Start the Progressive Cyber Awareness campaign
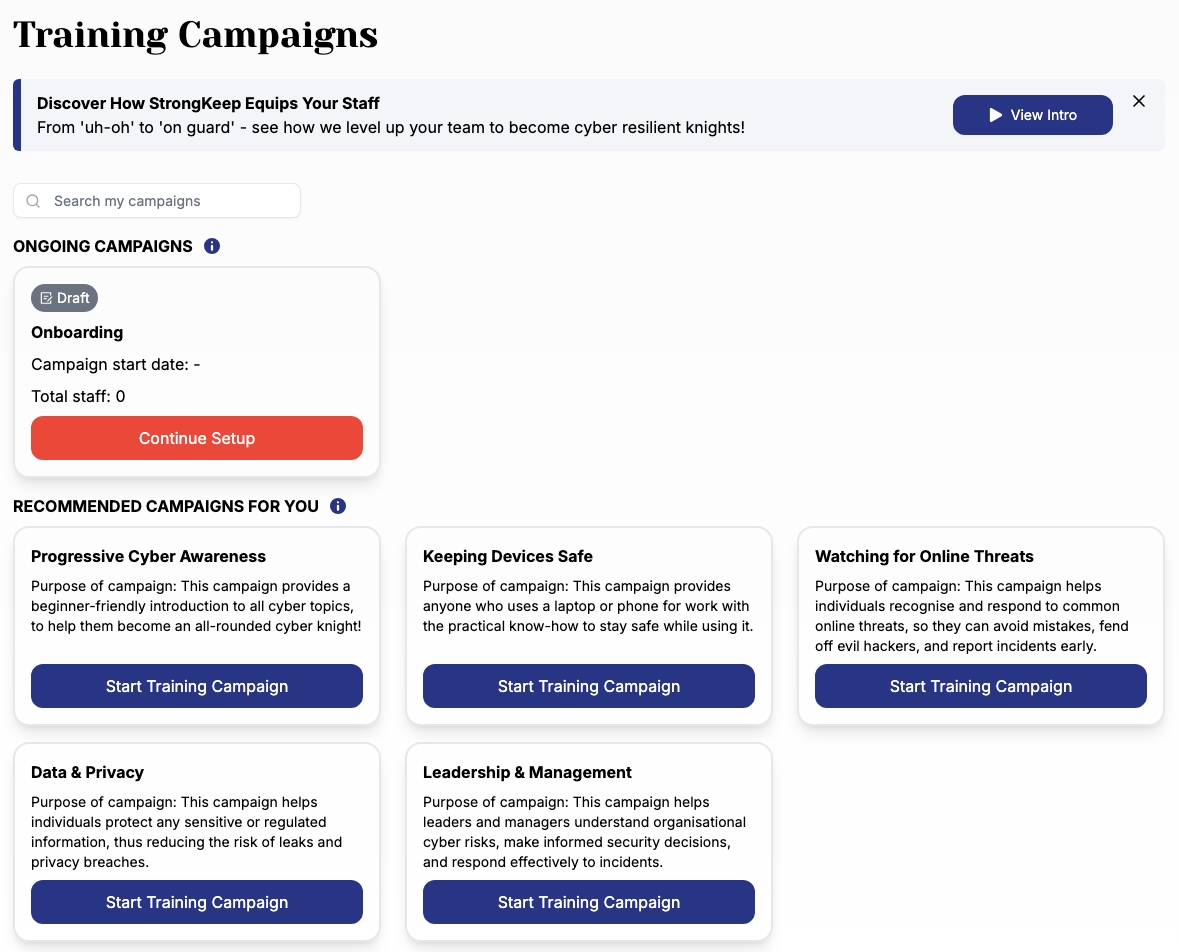The height and width of the screenshot is (952, 1179). pyautogui.click(x=197, y=686)
